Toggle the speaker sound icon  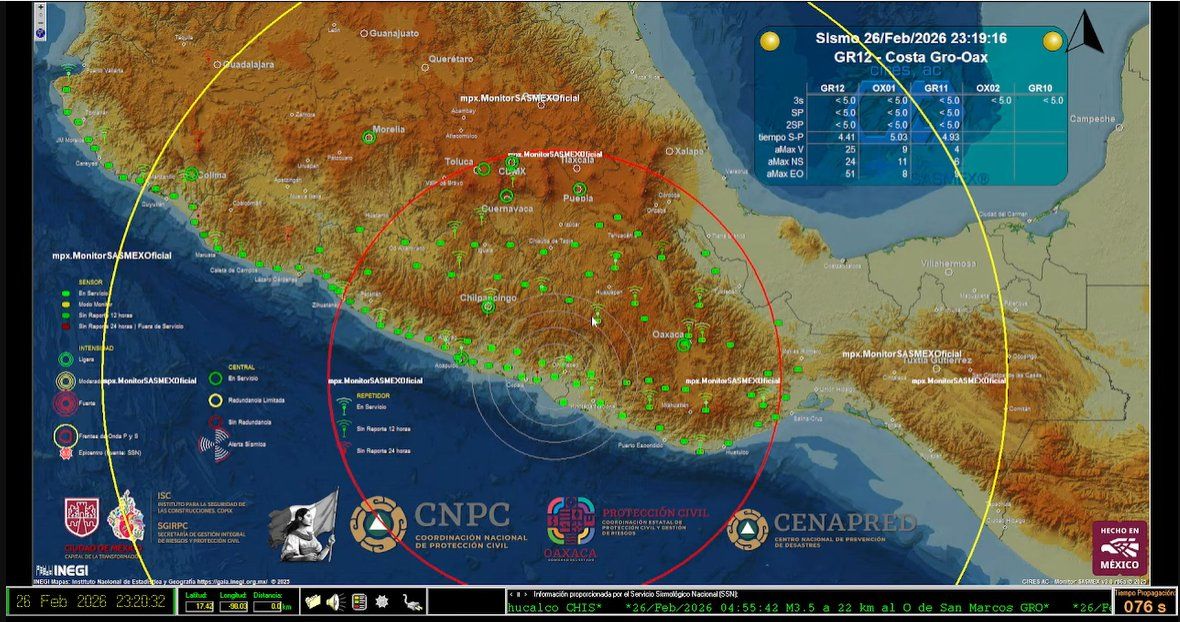pos(336,602)
